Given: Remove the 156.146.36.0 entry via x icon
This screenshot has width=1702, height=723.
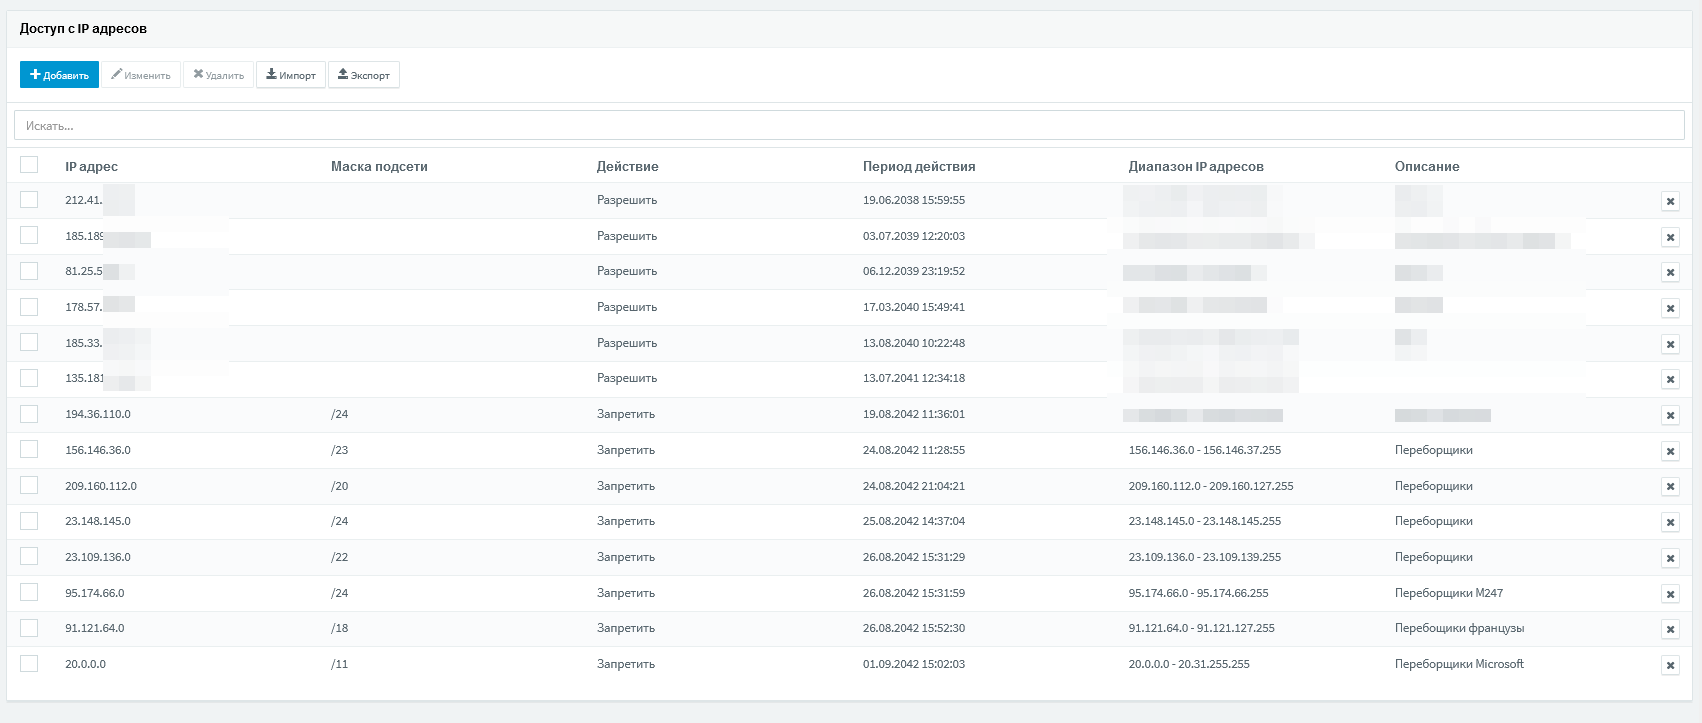Looking at the screenshot, I should [x=1670, y=451].
